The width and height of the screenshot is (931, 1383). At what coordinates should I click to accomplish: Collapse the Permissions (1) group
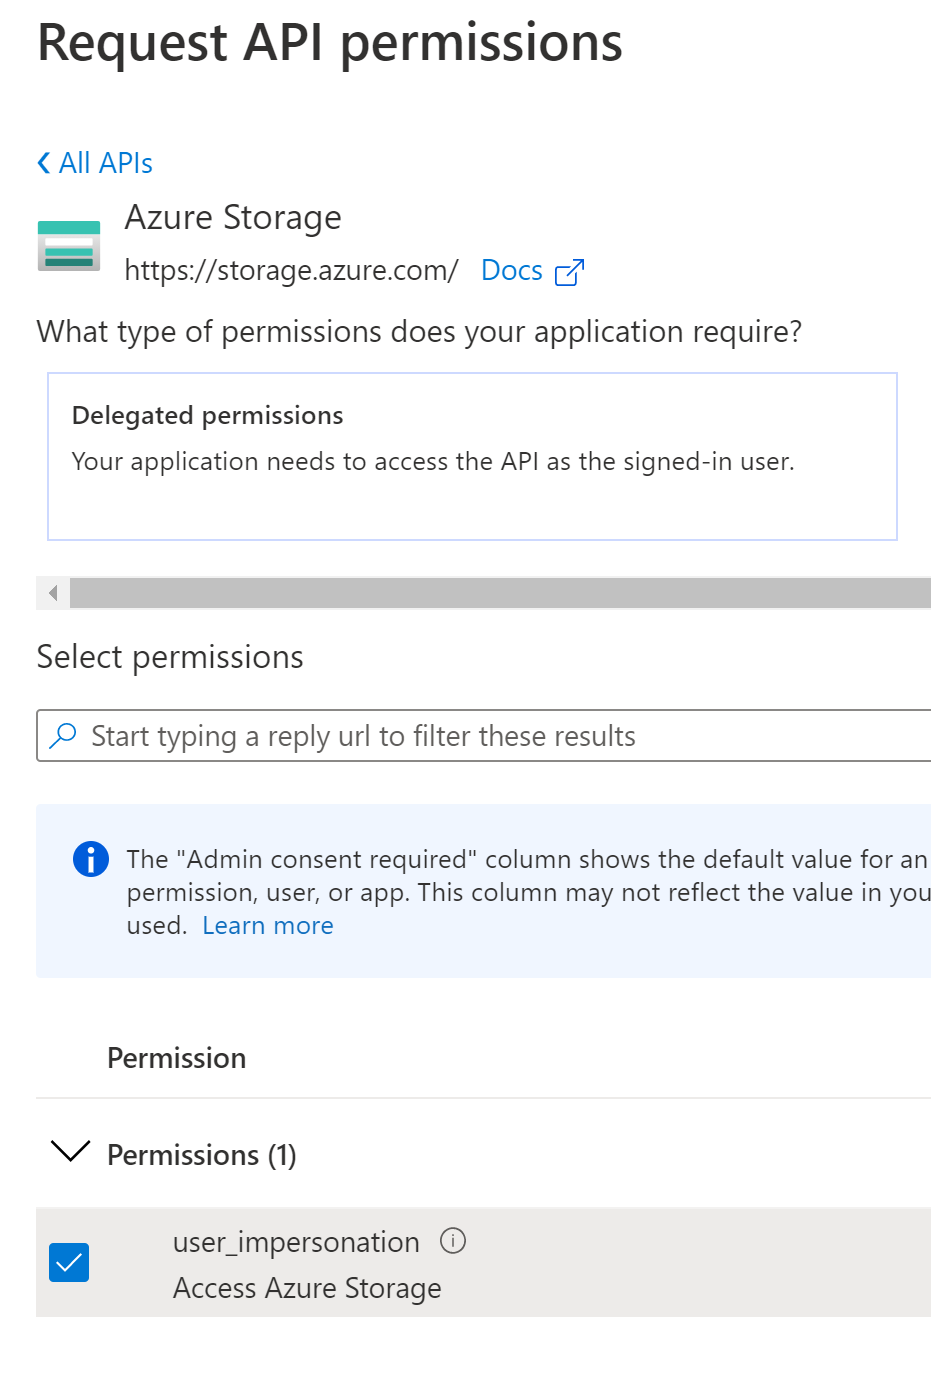[69, 1152]
